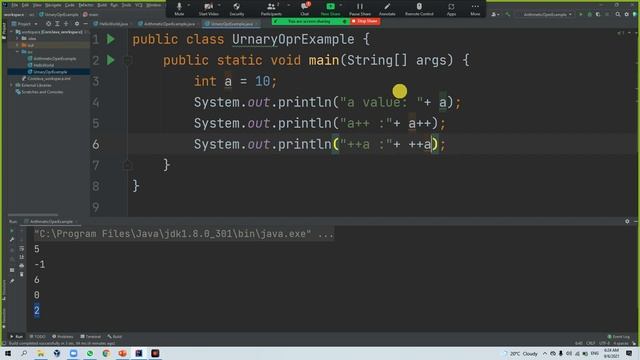The width and height of the screenshot is (640, 360).
Task: Open Annotate tool in Zoom toolbar
Action: click(x=387, y=9)
